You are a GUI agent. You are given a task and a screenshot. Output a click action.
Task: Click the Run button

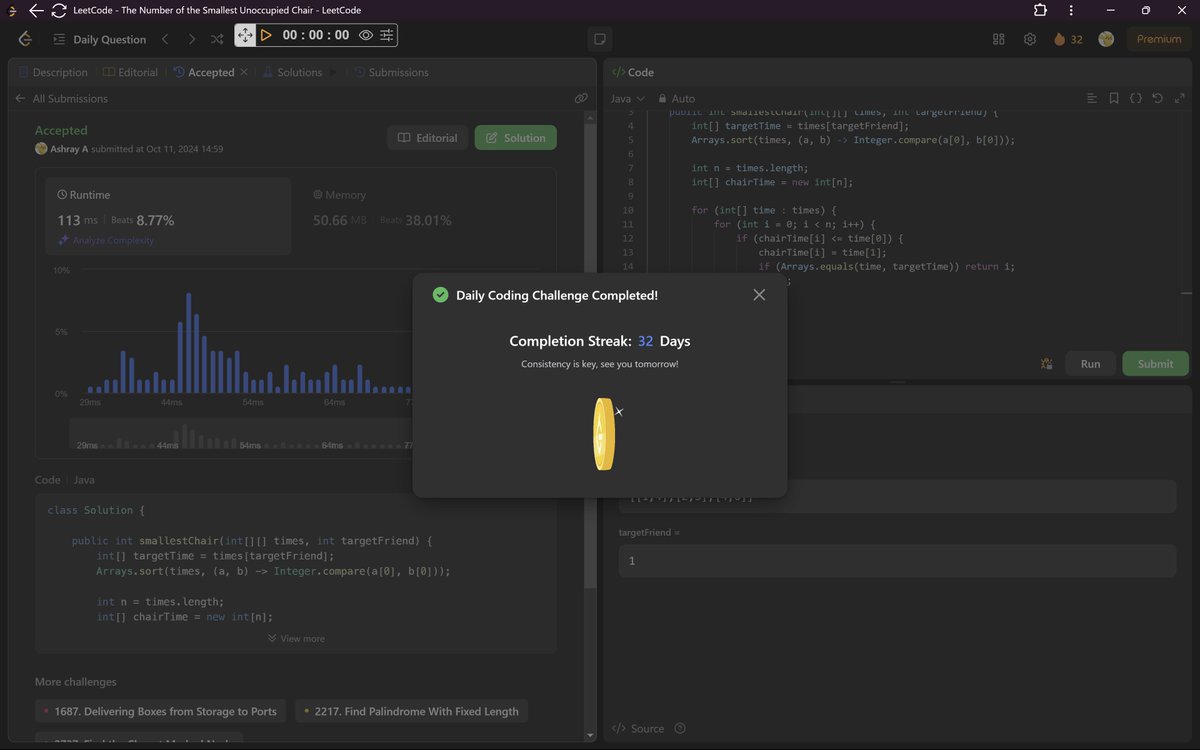(1090, 363)
